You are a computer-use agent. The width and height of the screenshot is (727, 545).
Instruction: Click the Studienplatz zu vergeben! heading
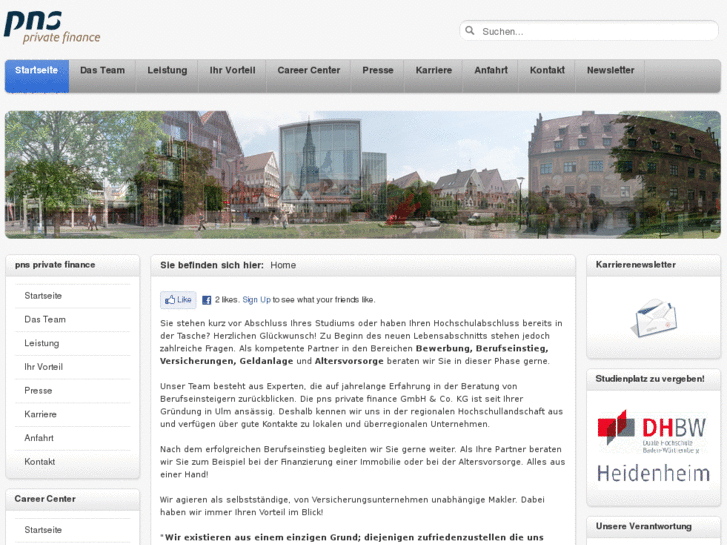650,379
